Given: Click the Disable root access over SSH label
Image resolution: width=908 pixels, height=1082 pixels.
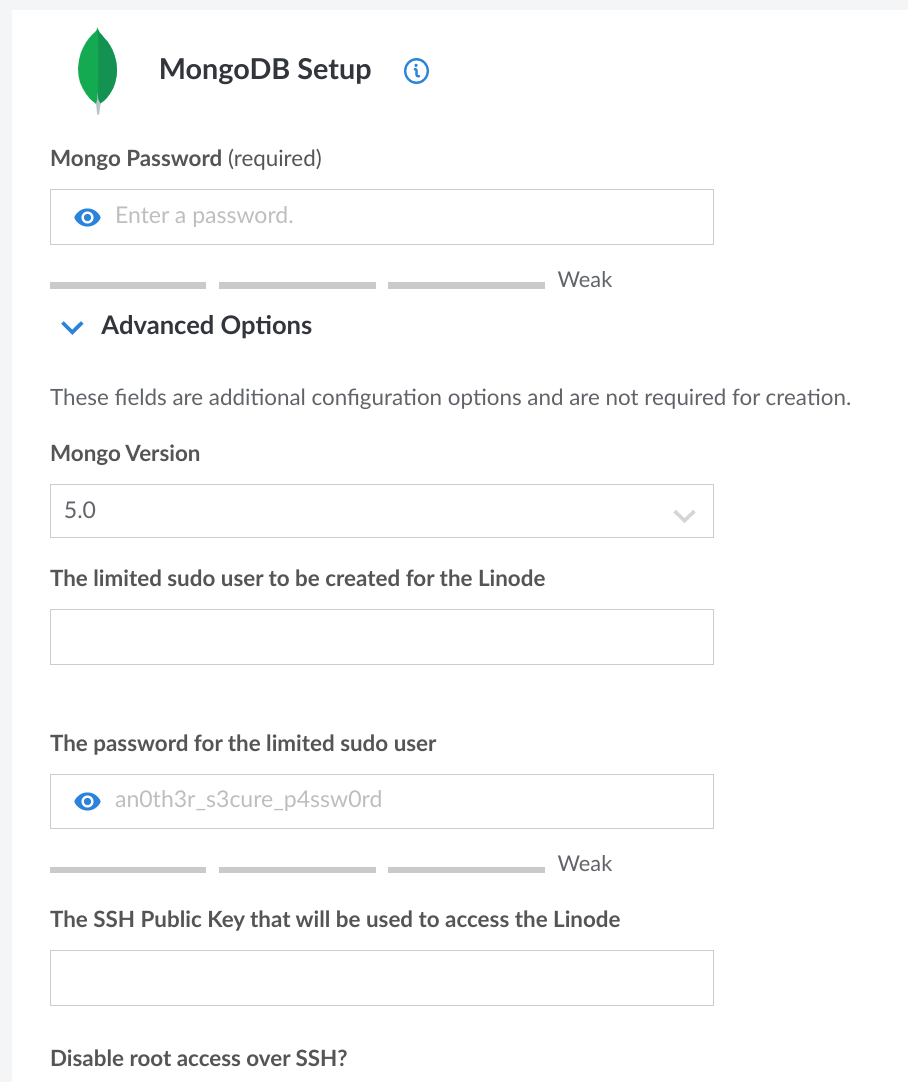Looking at the screenshot, I should (x=198, y=1059).
